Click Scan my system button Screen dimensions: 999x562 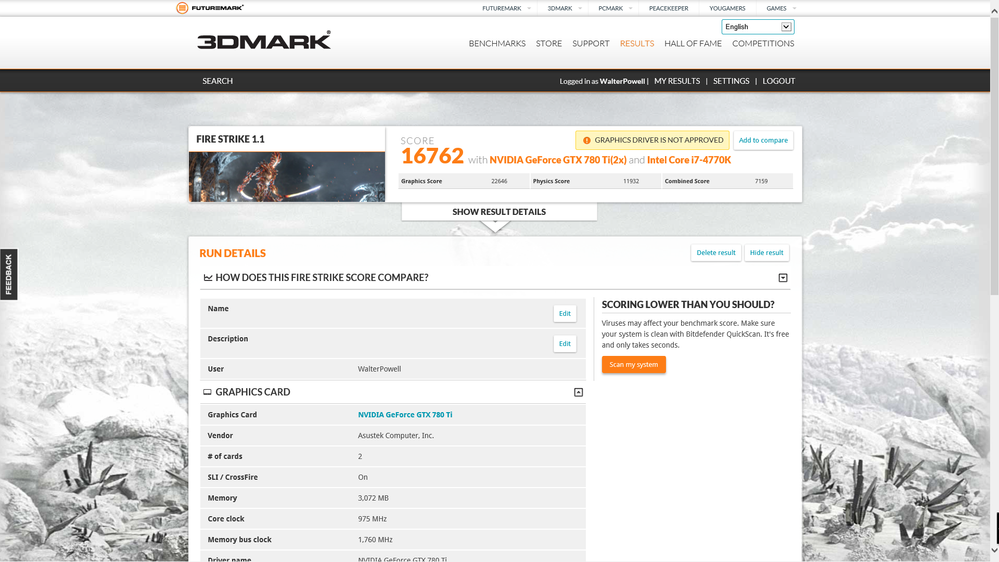[633, 364]
